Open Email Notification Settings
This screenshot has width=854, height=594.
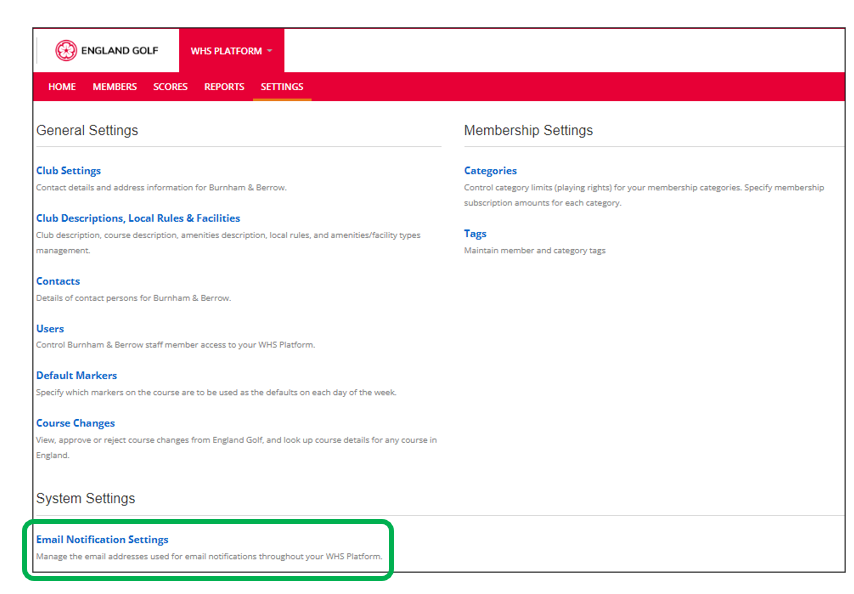click(101, 539)
